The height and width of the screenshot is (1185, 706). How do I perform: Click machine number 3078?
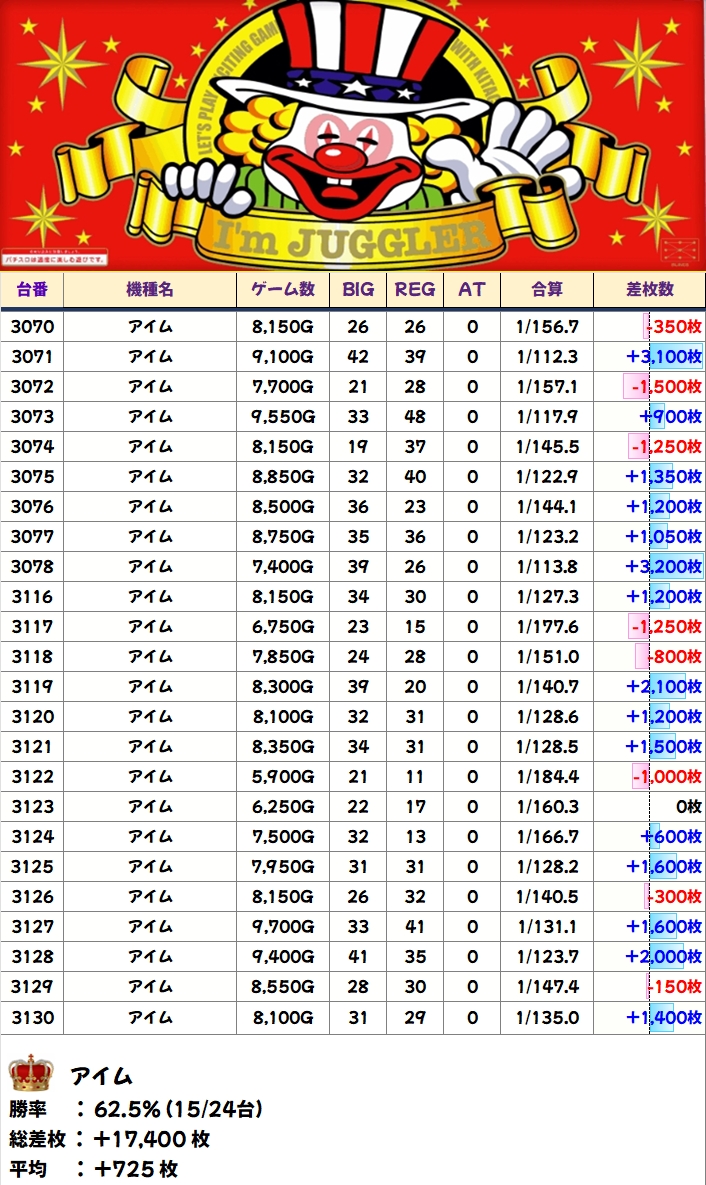click(33, 567)
